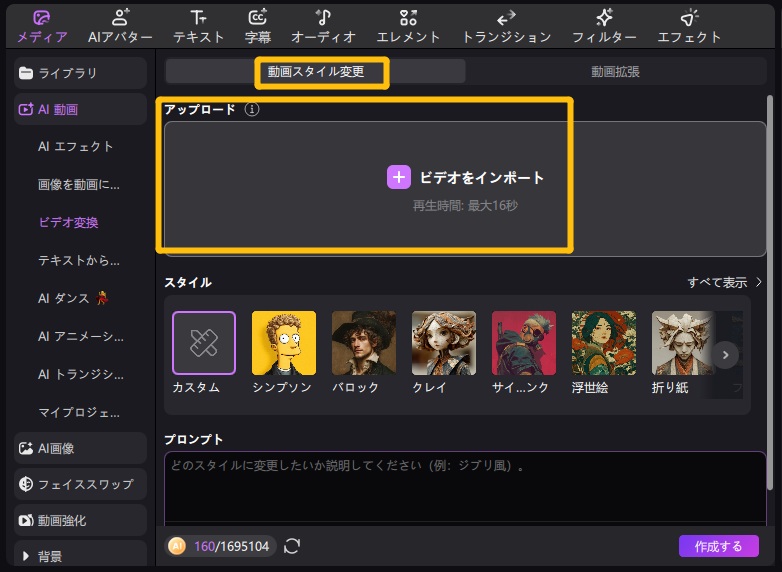Expand すべて表示 to show all styles
Screen dimensions: 782x572
click(x=724, y=283)
